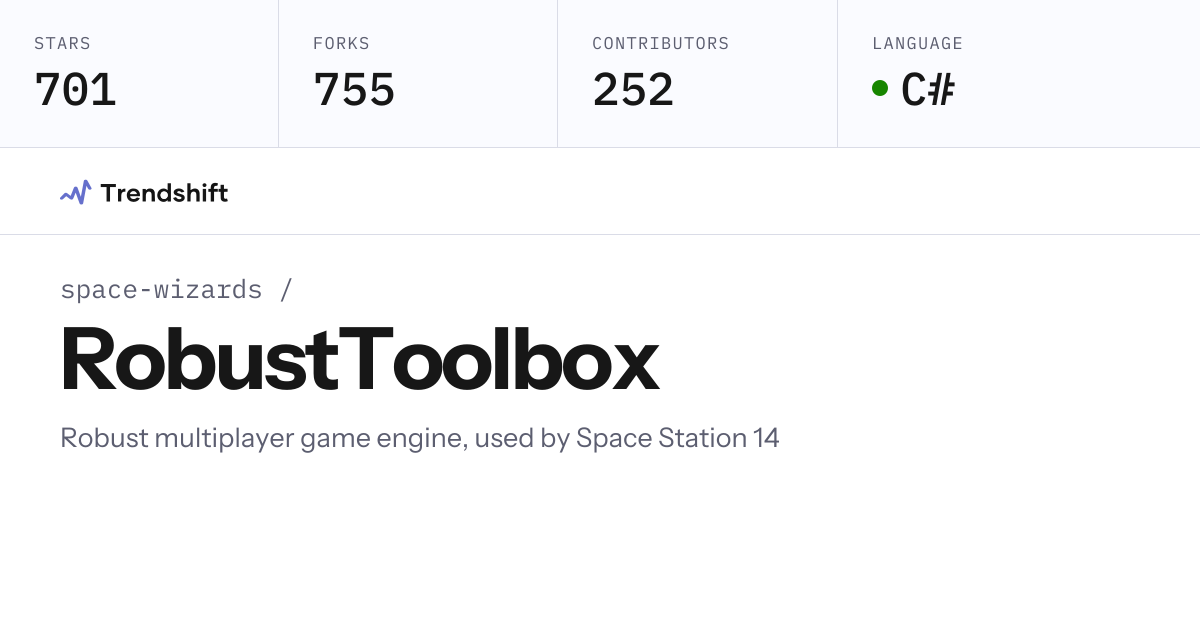Viewport: 1200px width, 630px height.
Task: Click the CONTRIBUTORS label
Action: 660,44
